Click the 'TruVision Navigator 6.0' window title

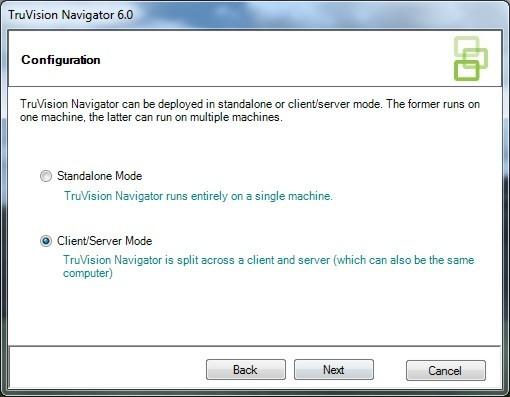71,15
